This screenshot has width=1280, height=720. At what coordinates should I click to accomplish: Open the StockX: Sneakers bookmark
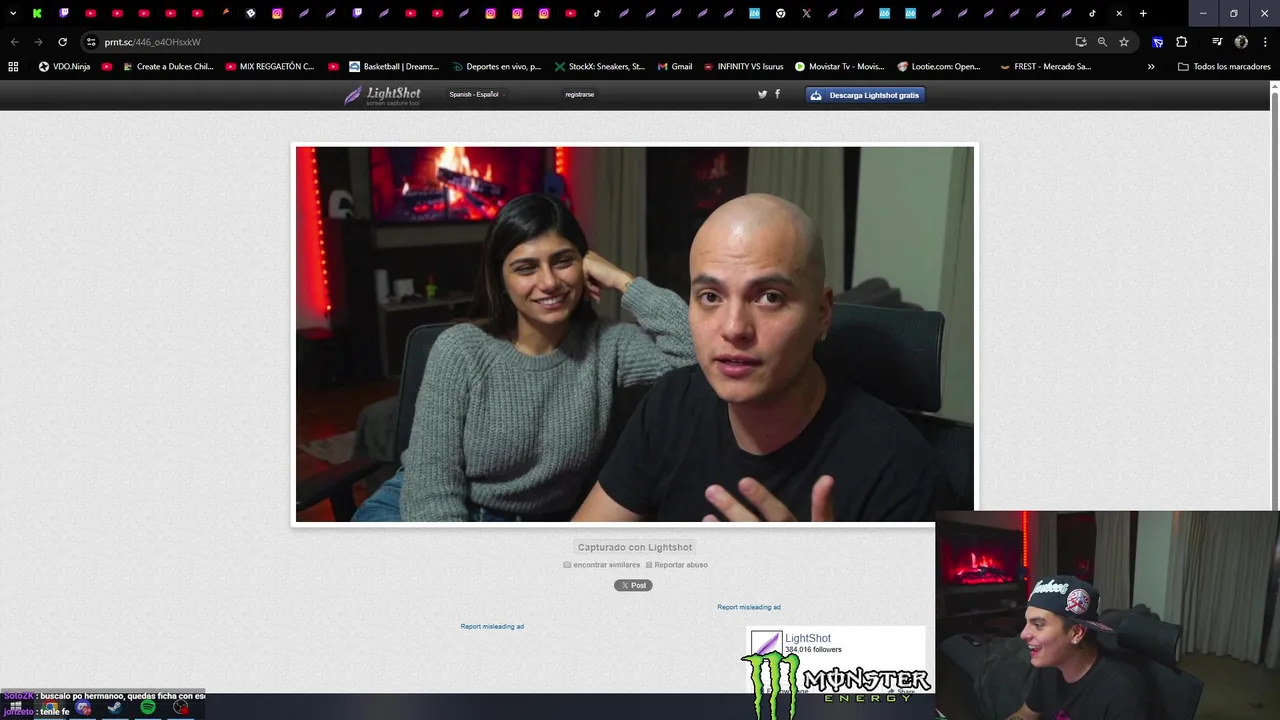[x=600, y=66]
